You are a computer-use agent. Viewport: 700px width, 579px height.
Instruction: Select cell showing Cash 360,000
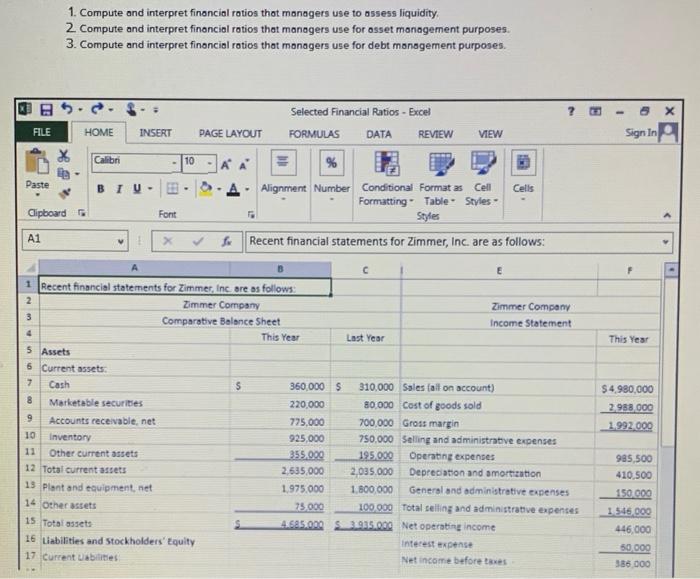(280, 386)
